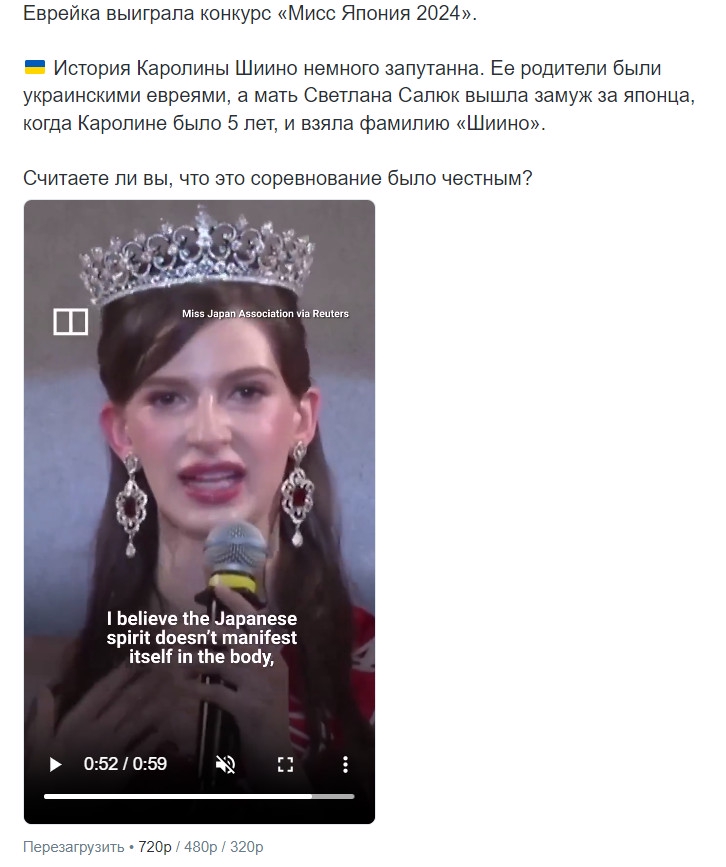The width and height of the screenshot is (726, 867).
Task: Click the question 'Считаете ли вы' text
Action: tap(278, 178)
